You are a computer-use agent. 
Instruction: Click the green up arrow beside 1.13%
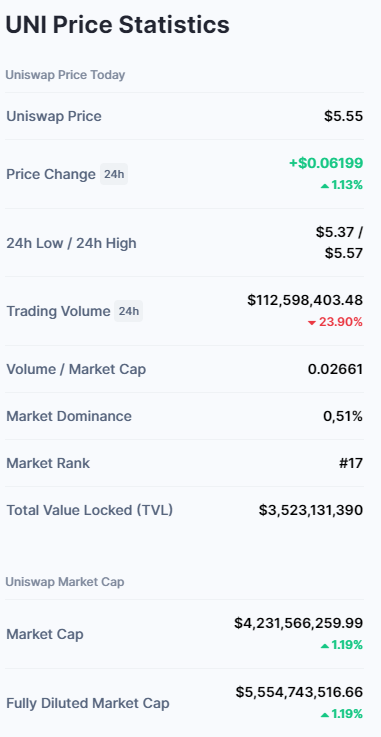(x=325, y=186)
